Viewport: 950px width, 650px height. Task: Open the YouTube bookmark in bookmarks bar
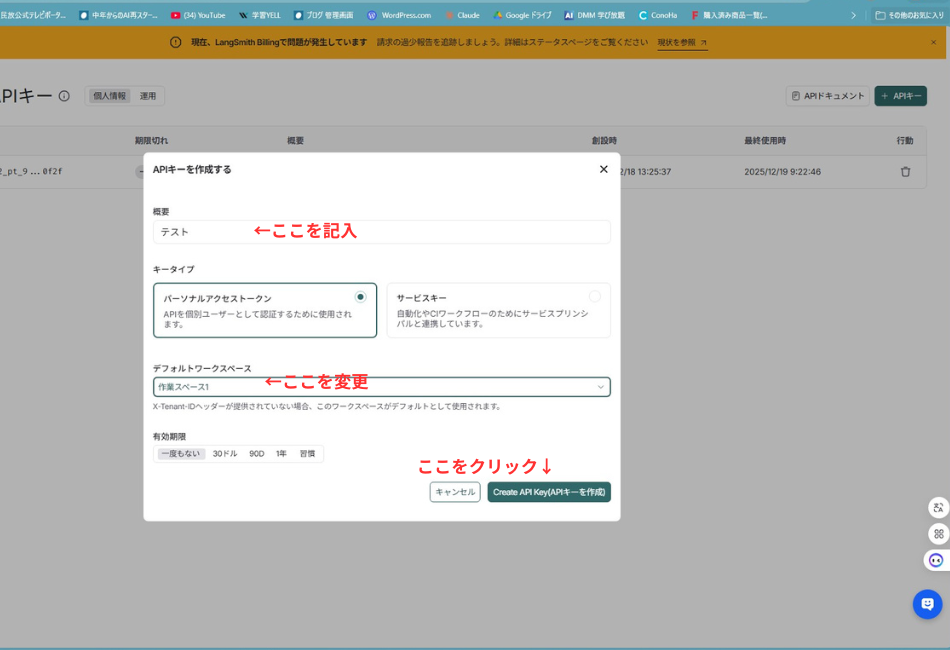(x=198, y=15)
